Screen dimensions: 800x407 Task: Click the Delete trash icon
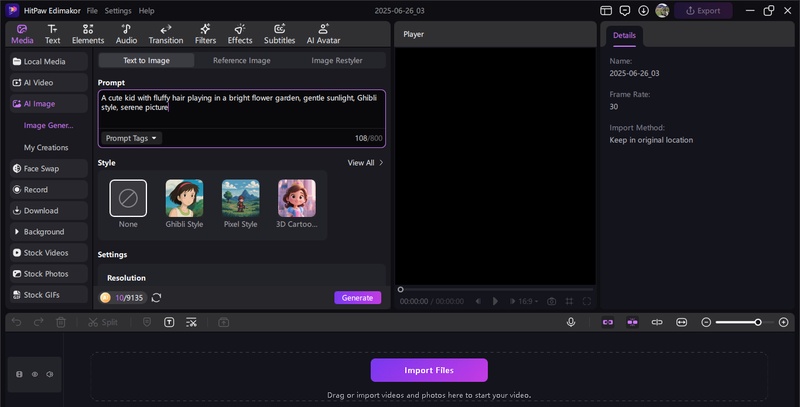(x=61, y=322)
